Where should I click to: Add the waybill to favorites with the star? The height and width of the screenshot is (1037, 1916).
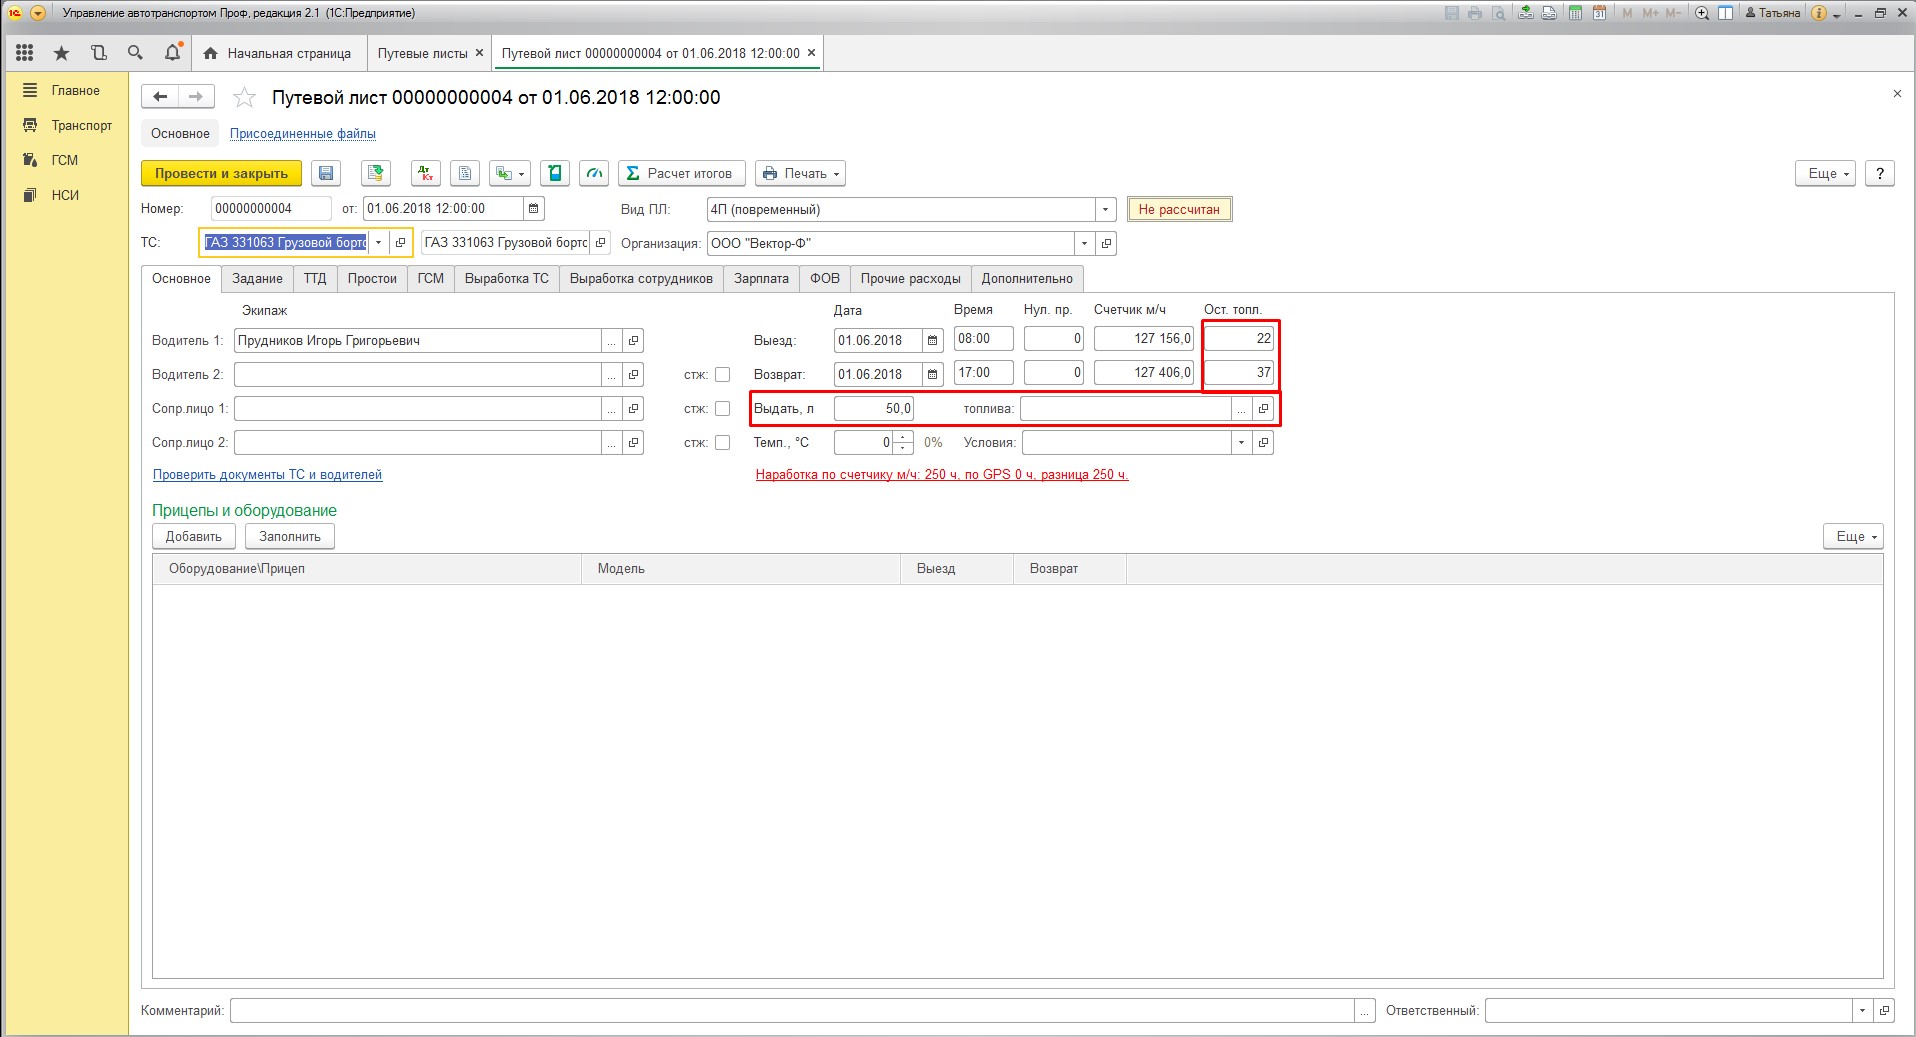tap(244, 98)
